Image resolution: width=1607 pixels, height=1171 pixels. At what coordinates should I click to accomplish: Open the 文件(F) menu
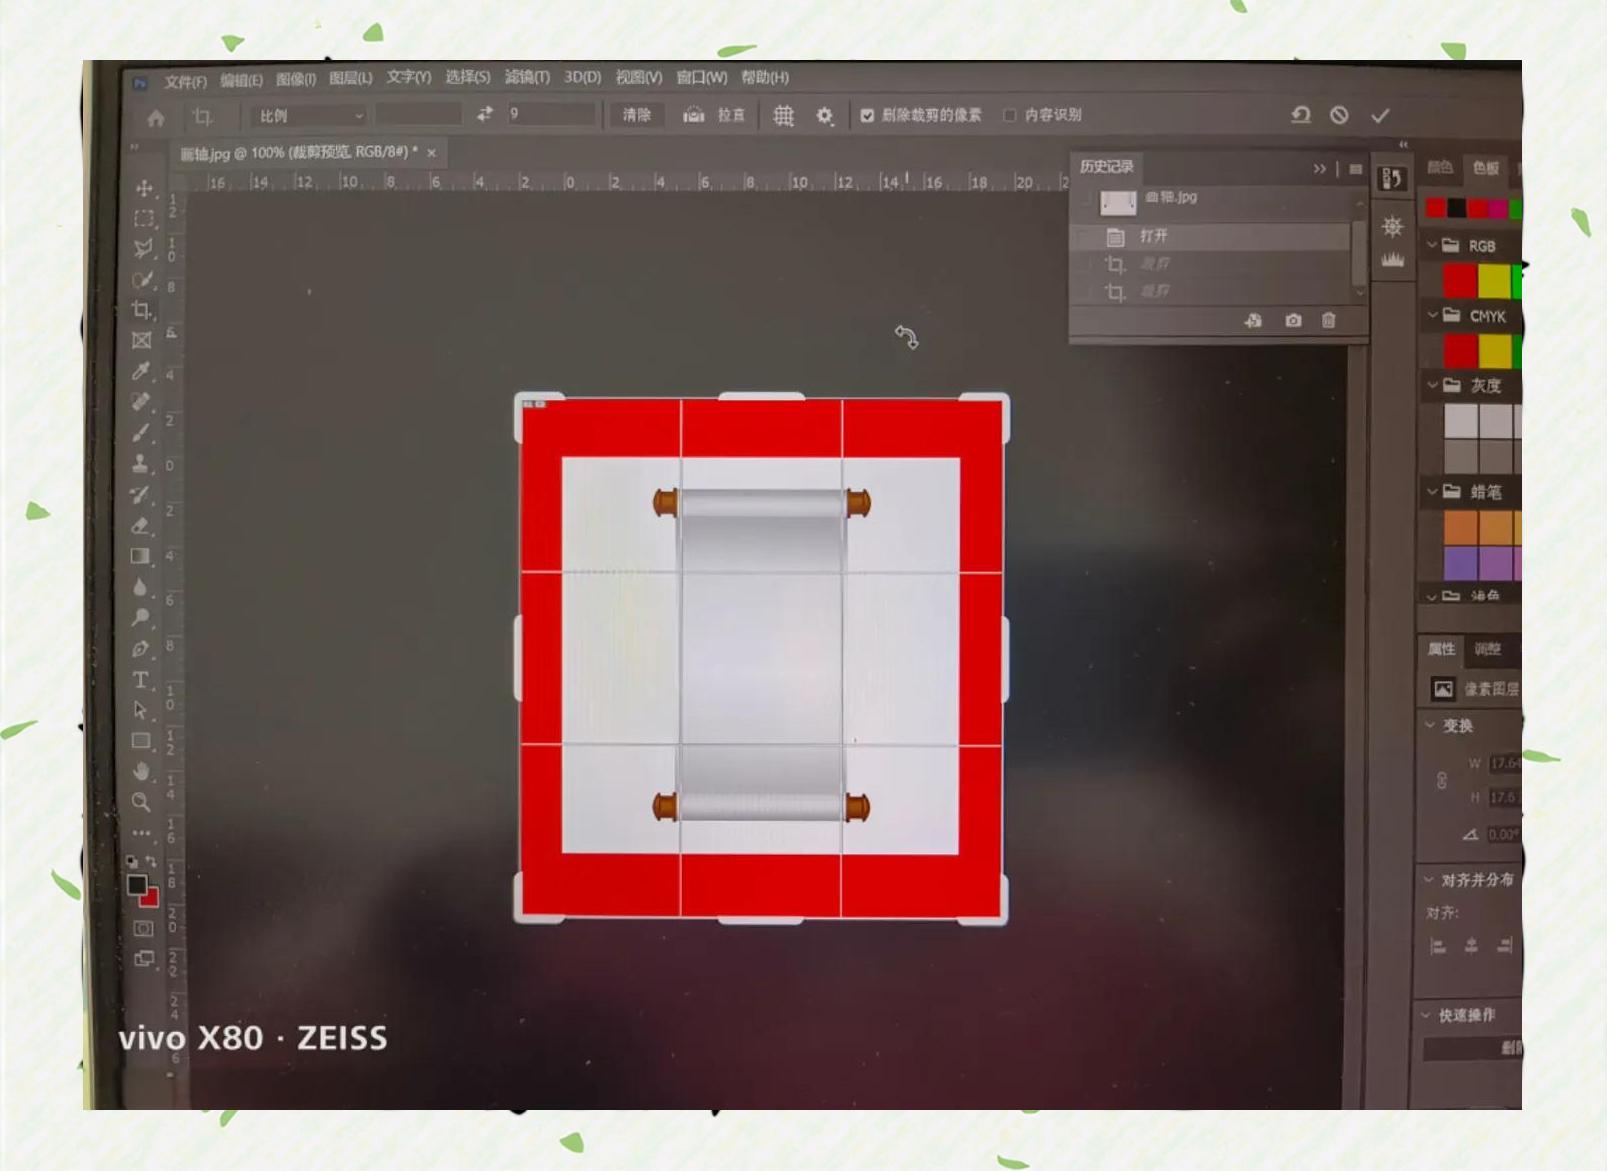tap(185, 81)
